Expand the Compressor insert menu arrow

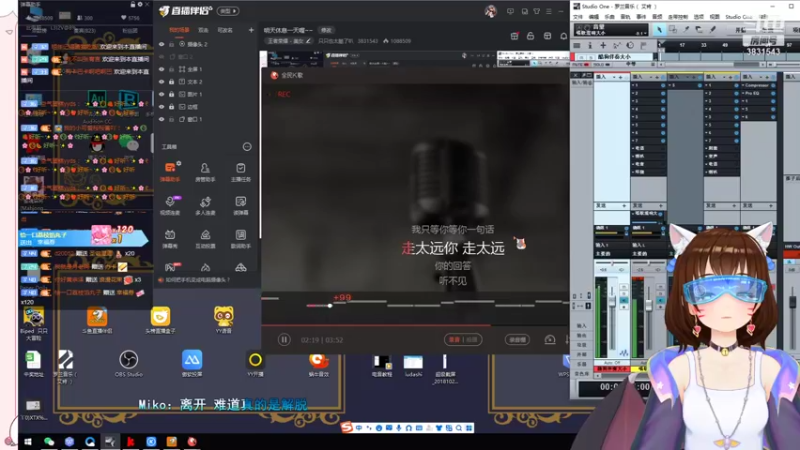click(x=743, y=86)
